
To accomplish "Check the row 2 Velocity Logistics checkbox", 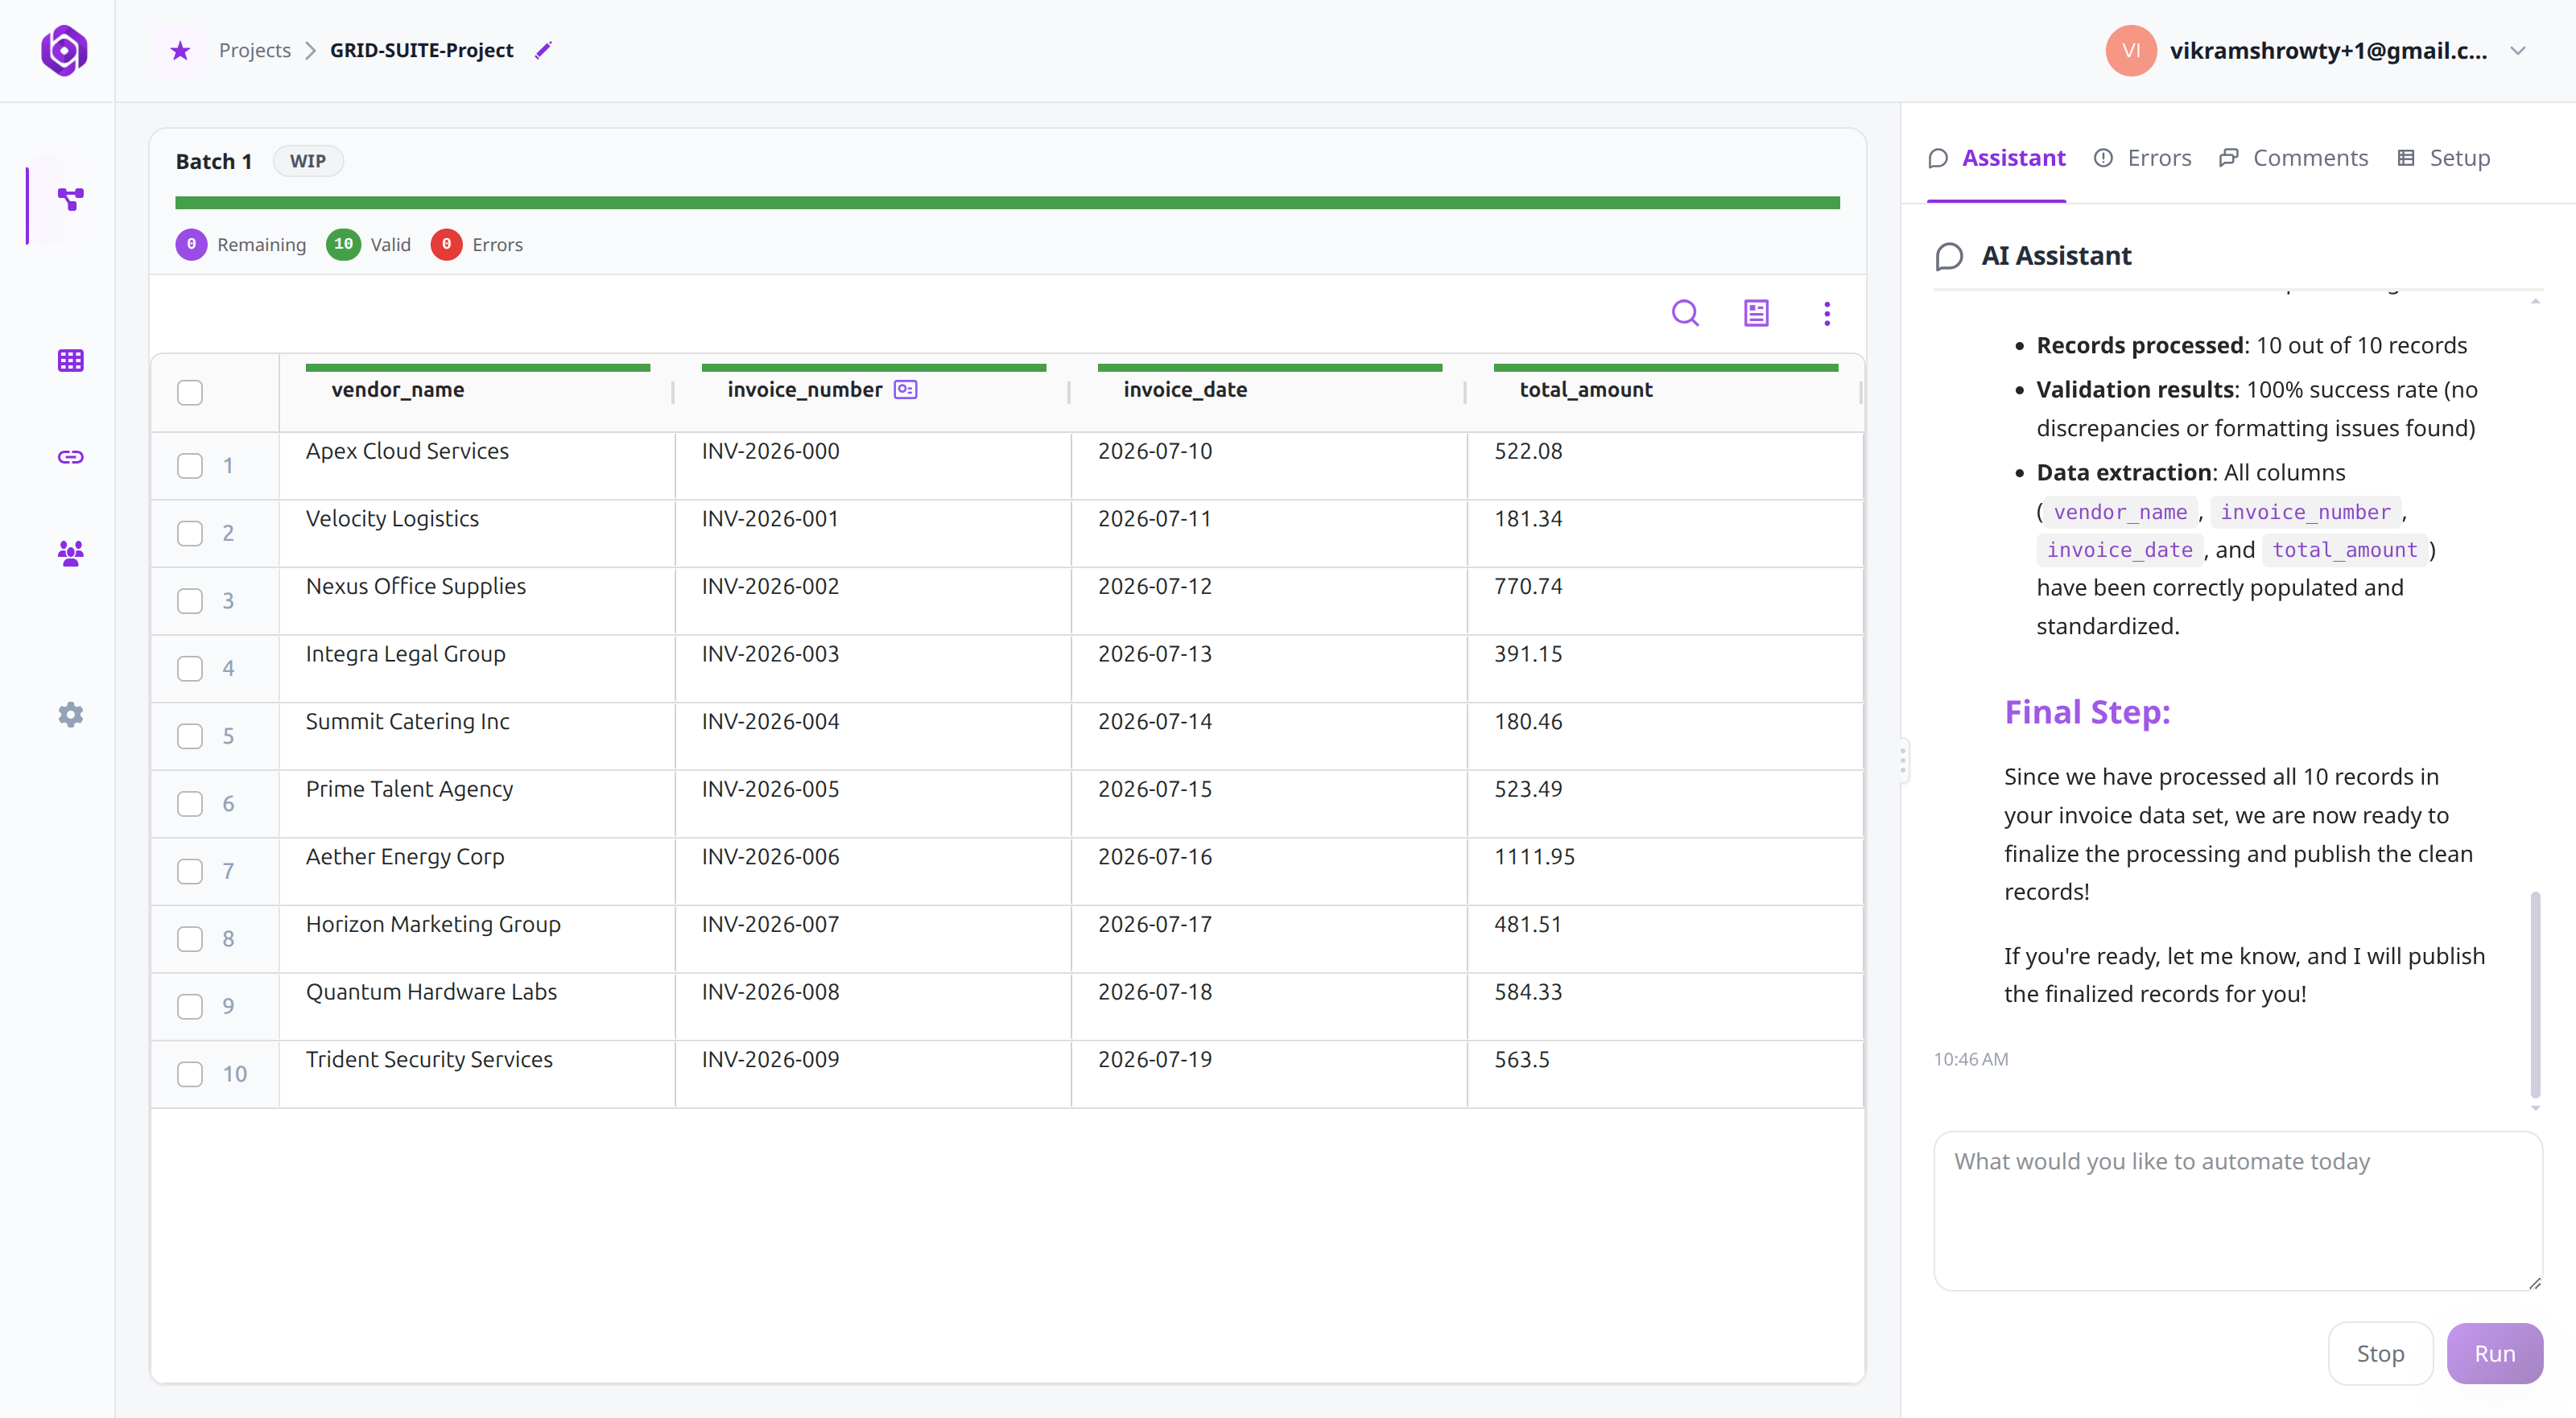I will coord(190,533).
